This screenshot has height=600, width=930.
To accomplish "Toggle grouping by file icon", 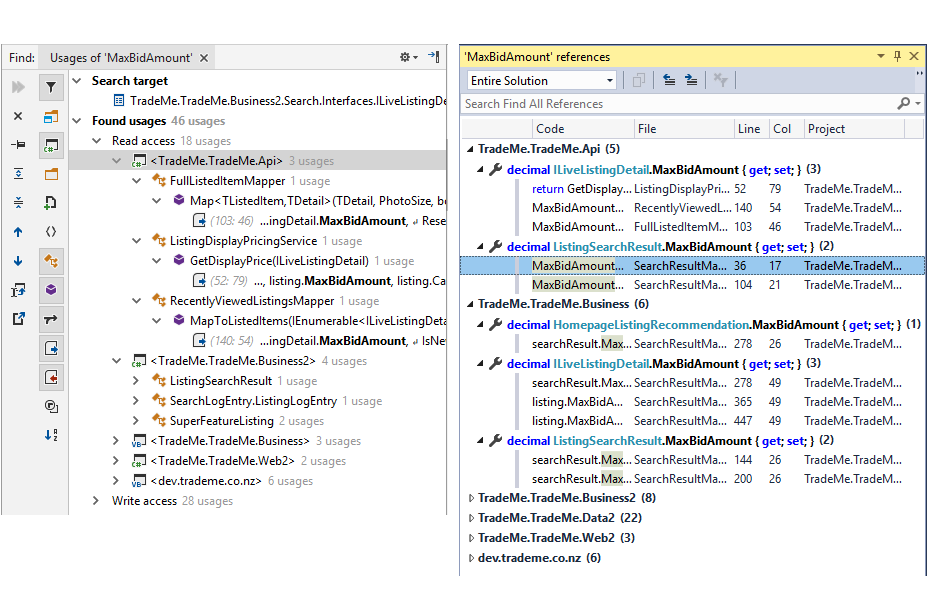I will [x=51, y=203].
